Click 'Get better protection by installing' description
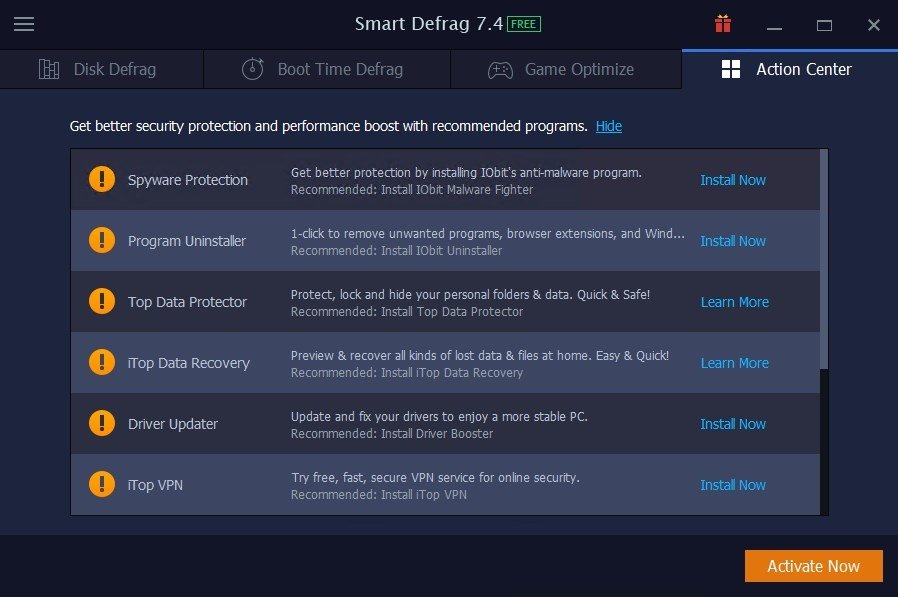The width and height of the screenshot is (898, 597). pos(466,172)
